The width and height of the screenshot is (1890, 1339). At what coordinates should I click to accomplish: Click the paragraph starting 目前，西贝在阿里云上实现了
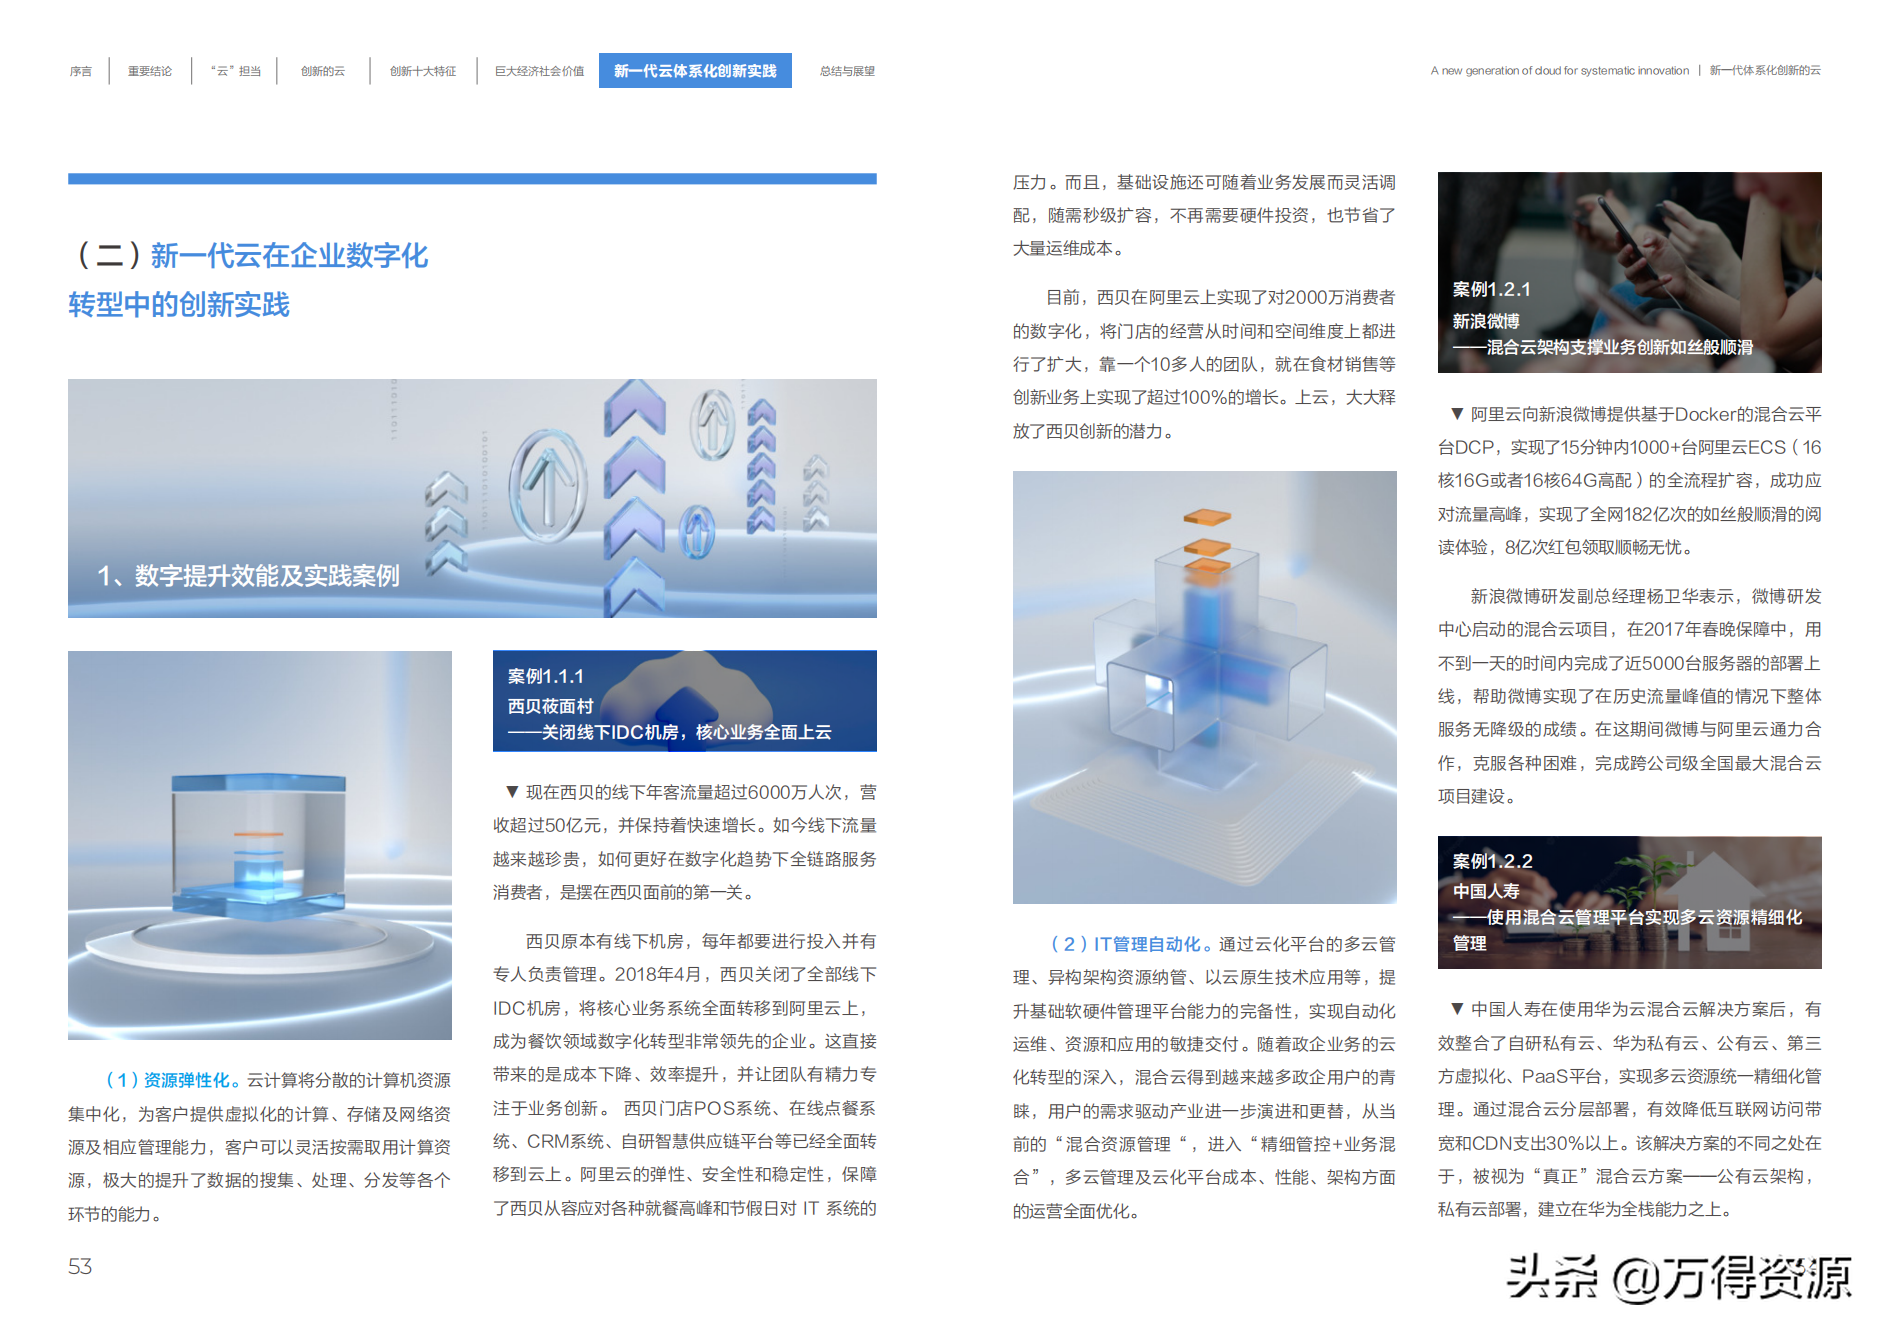1205,364
